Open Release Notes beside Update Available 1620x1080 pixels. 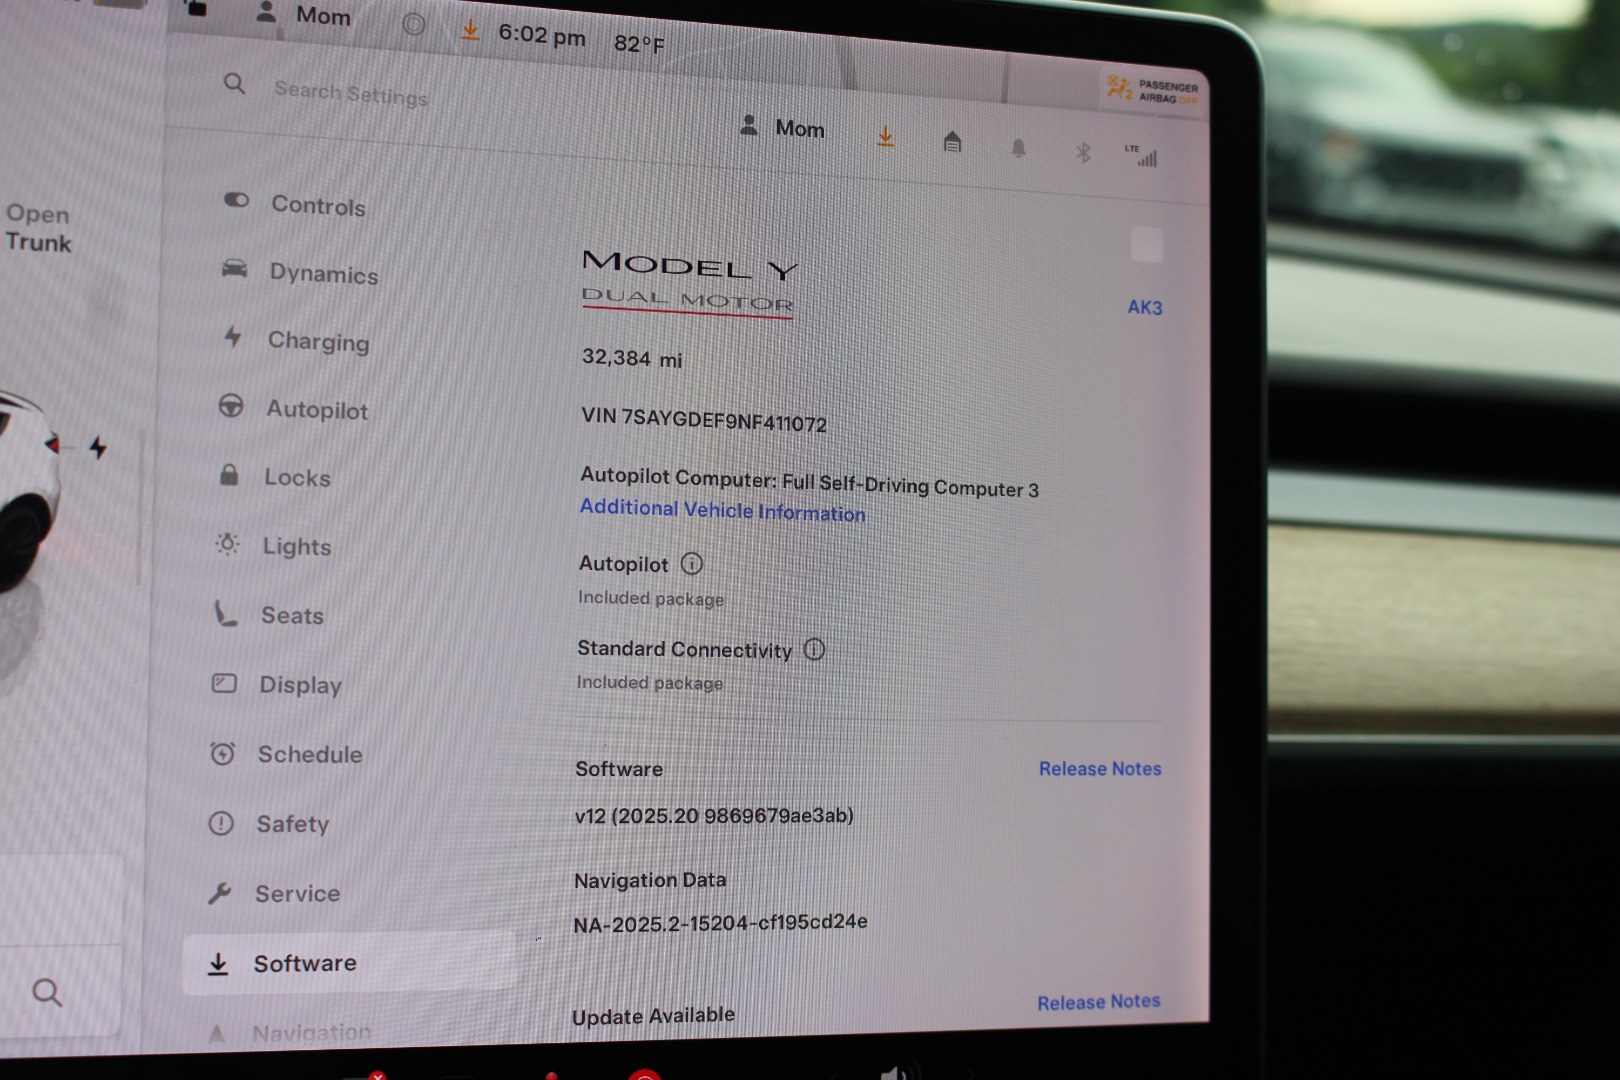(x=1098, y=1001)
